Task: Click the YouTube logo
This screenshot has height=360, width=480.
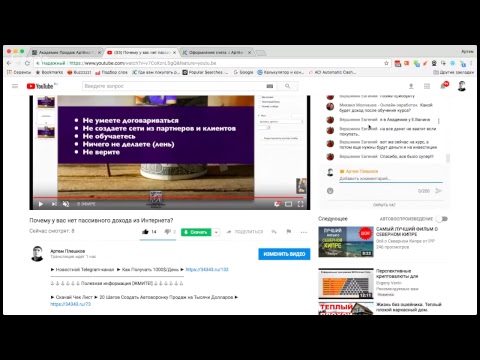Action: coord(40,86)
